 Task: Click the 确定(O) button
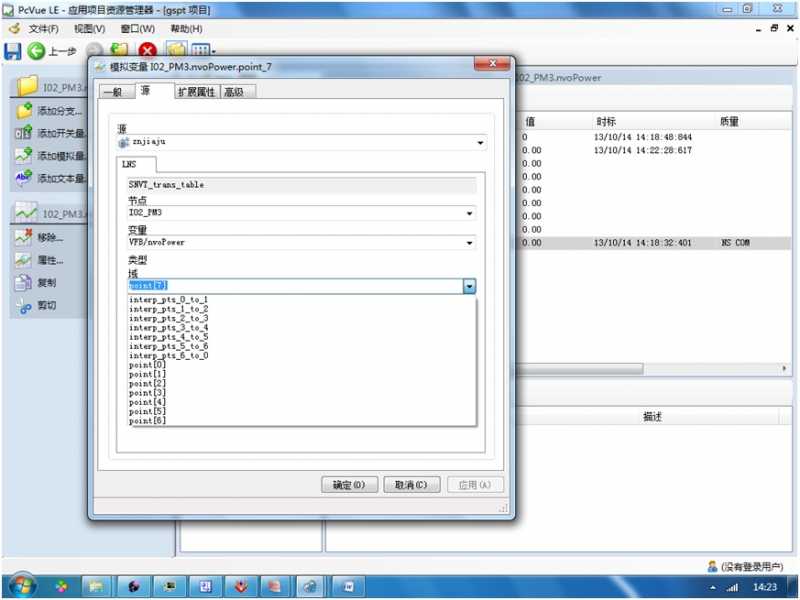point(349,485)
